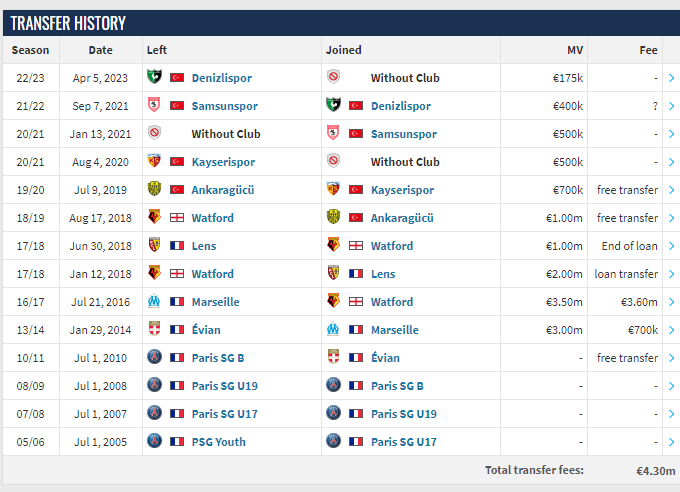The height and width of the screenshot is (492, 680).
Task: Click Without Club placeholder icon in Jan 13, 2021 row
Action: pyautogui.click(x=154, y=132)
